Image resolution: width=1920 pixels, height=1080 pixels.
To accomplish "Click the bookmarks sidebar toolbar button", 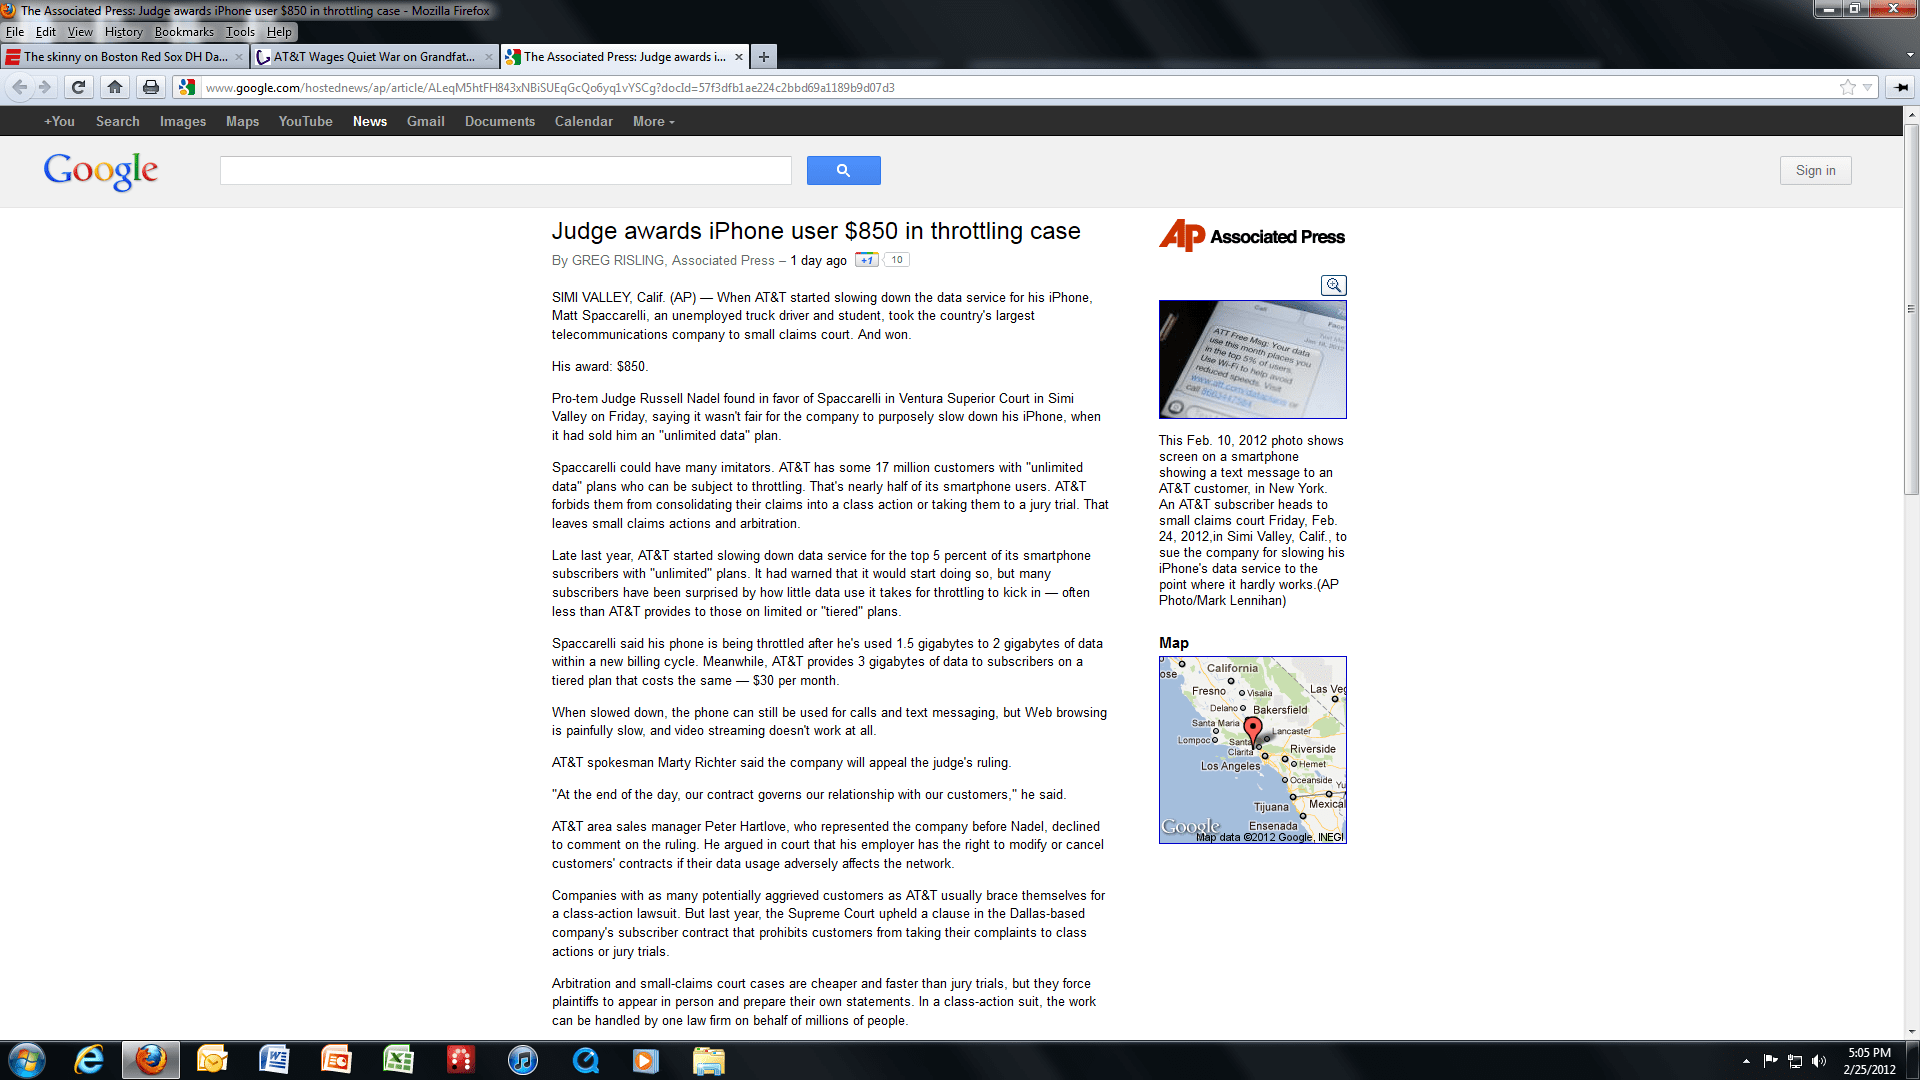I will [1900, 87].
